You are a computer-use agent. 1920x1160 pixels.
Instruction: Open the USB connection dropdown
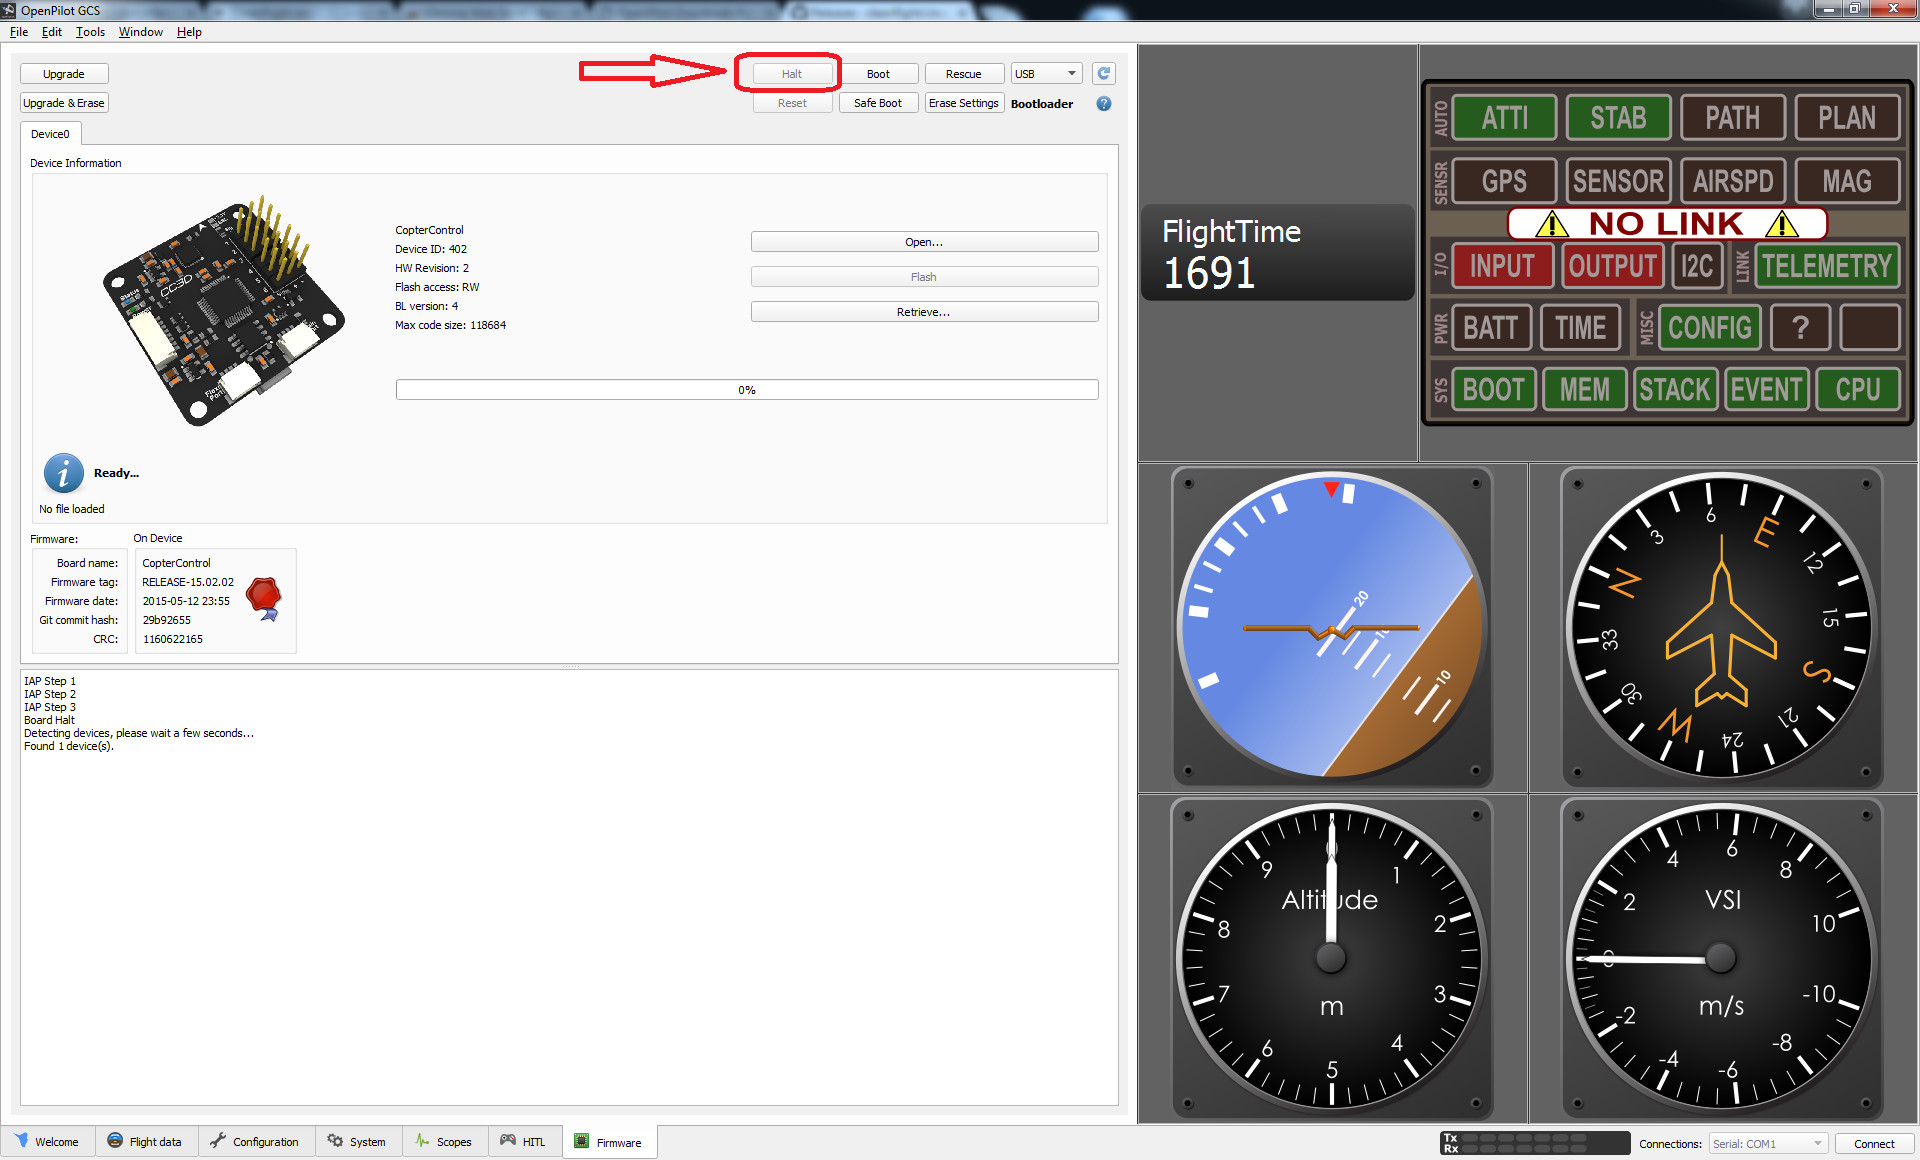point(1046,74)
